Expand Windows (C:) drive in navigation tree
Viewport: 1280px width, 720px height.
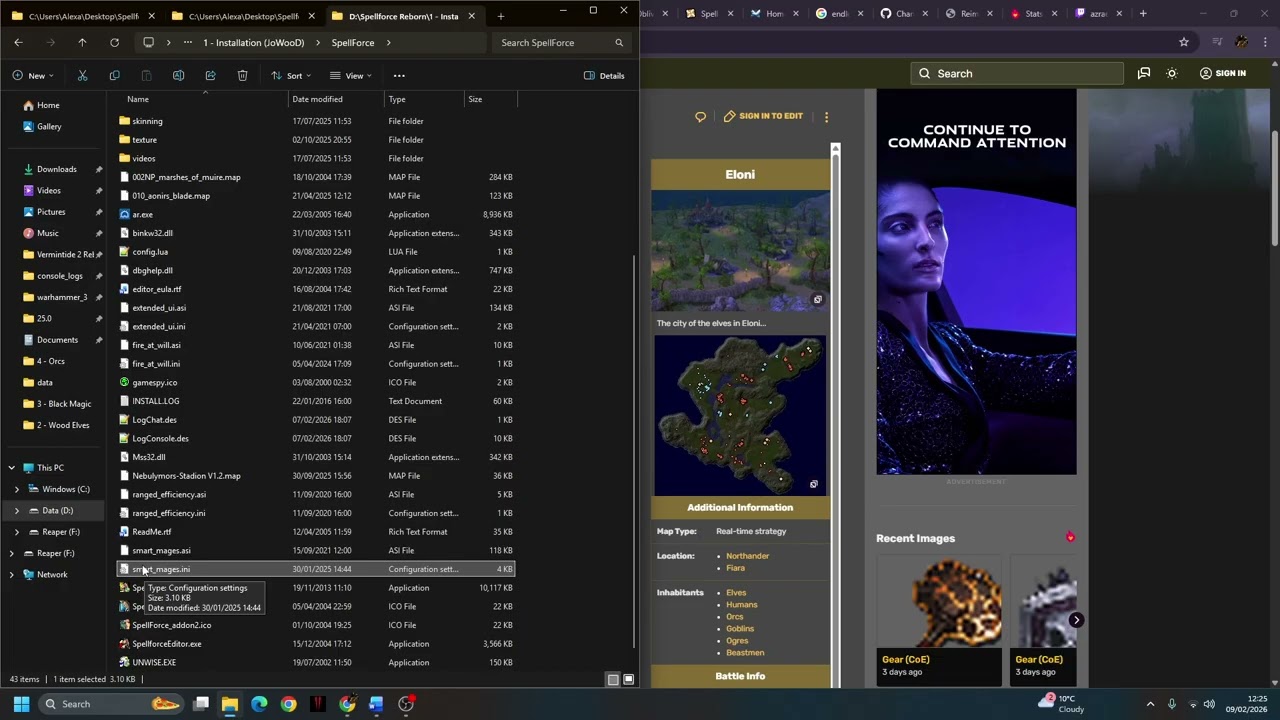17,489
